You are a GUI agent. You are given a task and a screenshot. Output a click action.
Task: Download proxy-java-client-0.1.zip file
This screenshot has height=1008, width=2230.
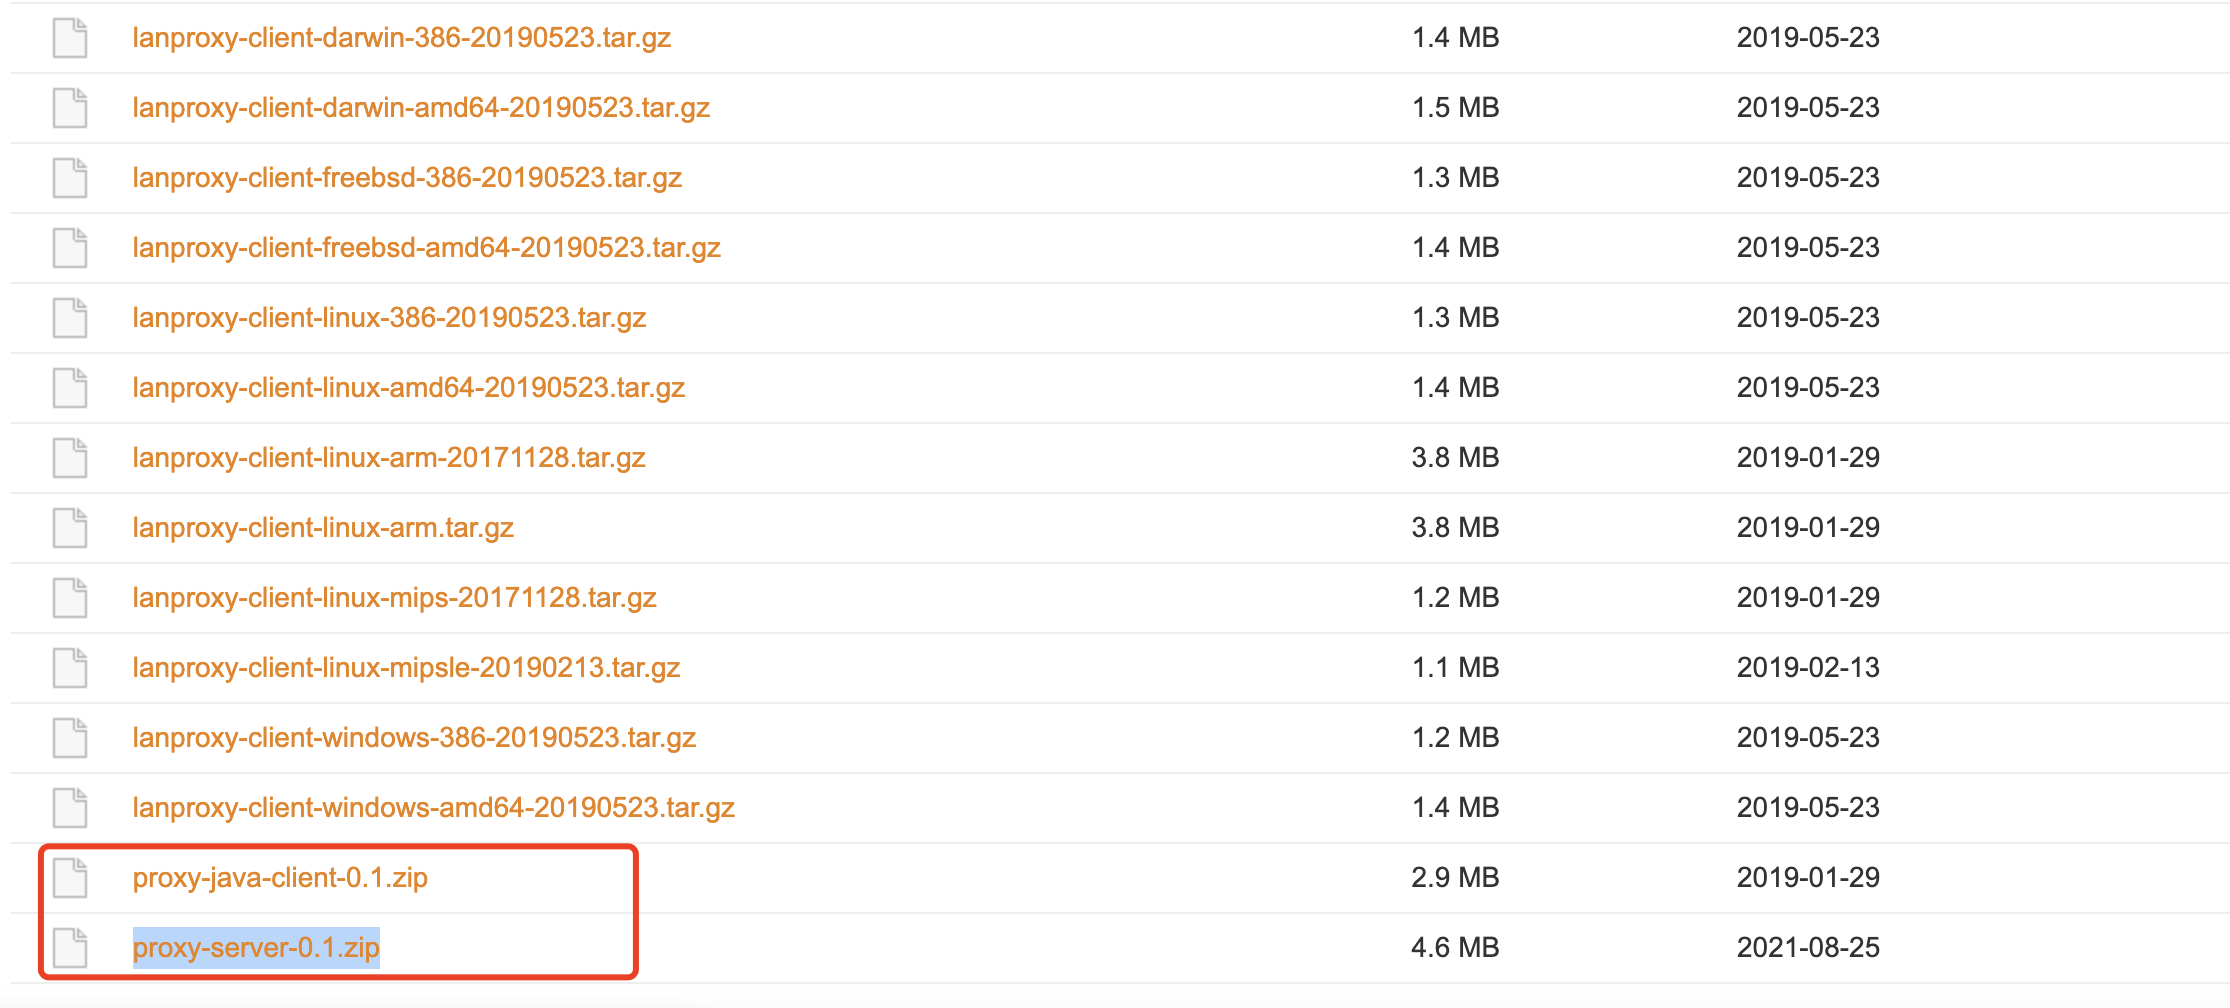tap(280, 878)
